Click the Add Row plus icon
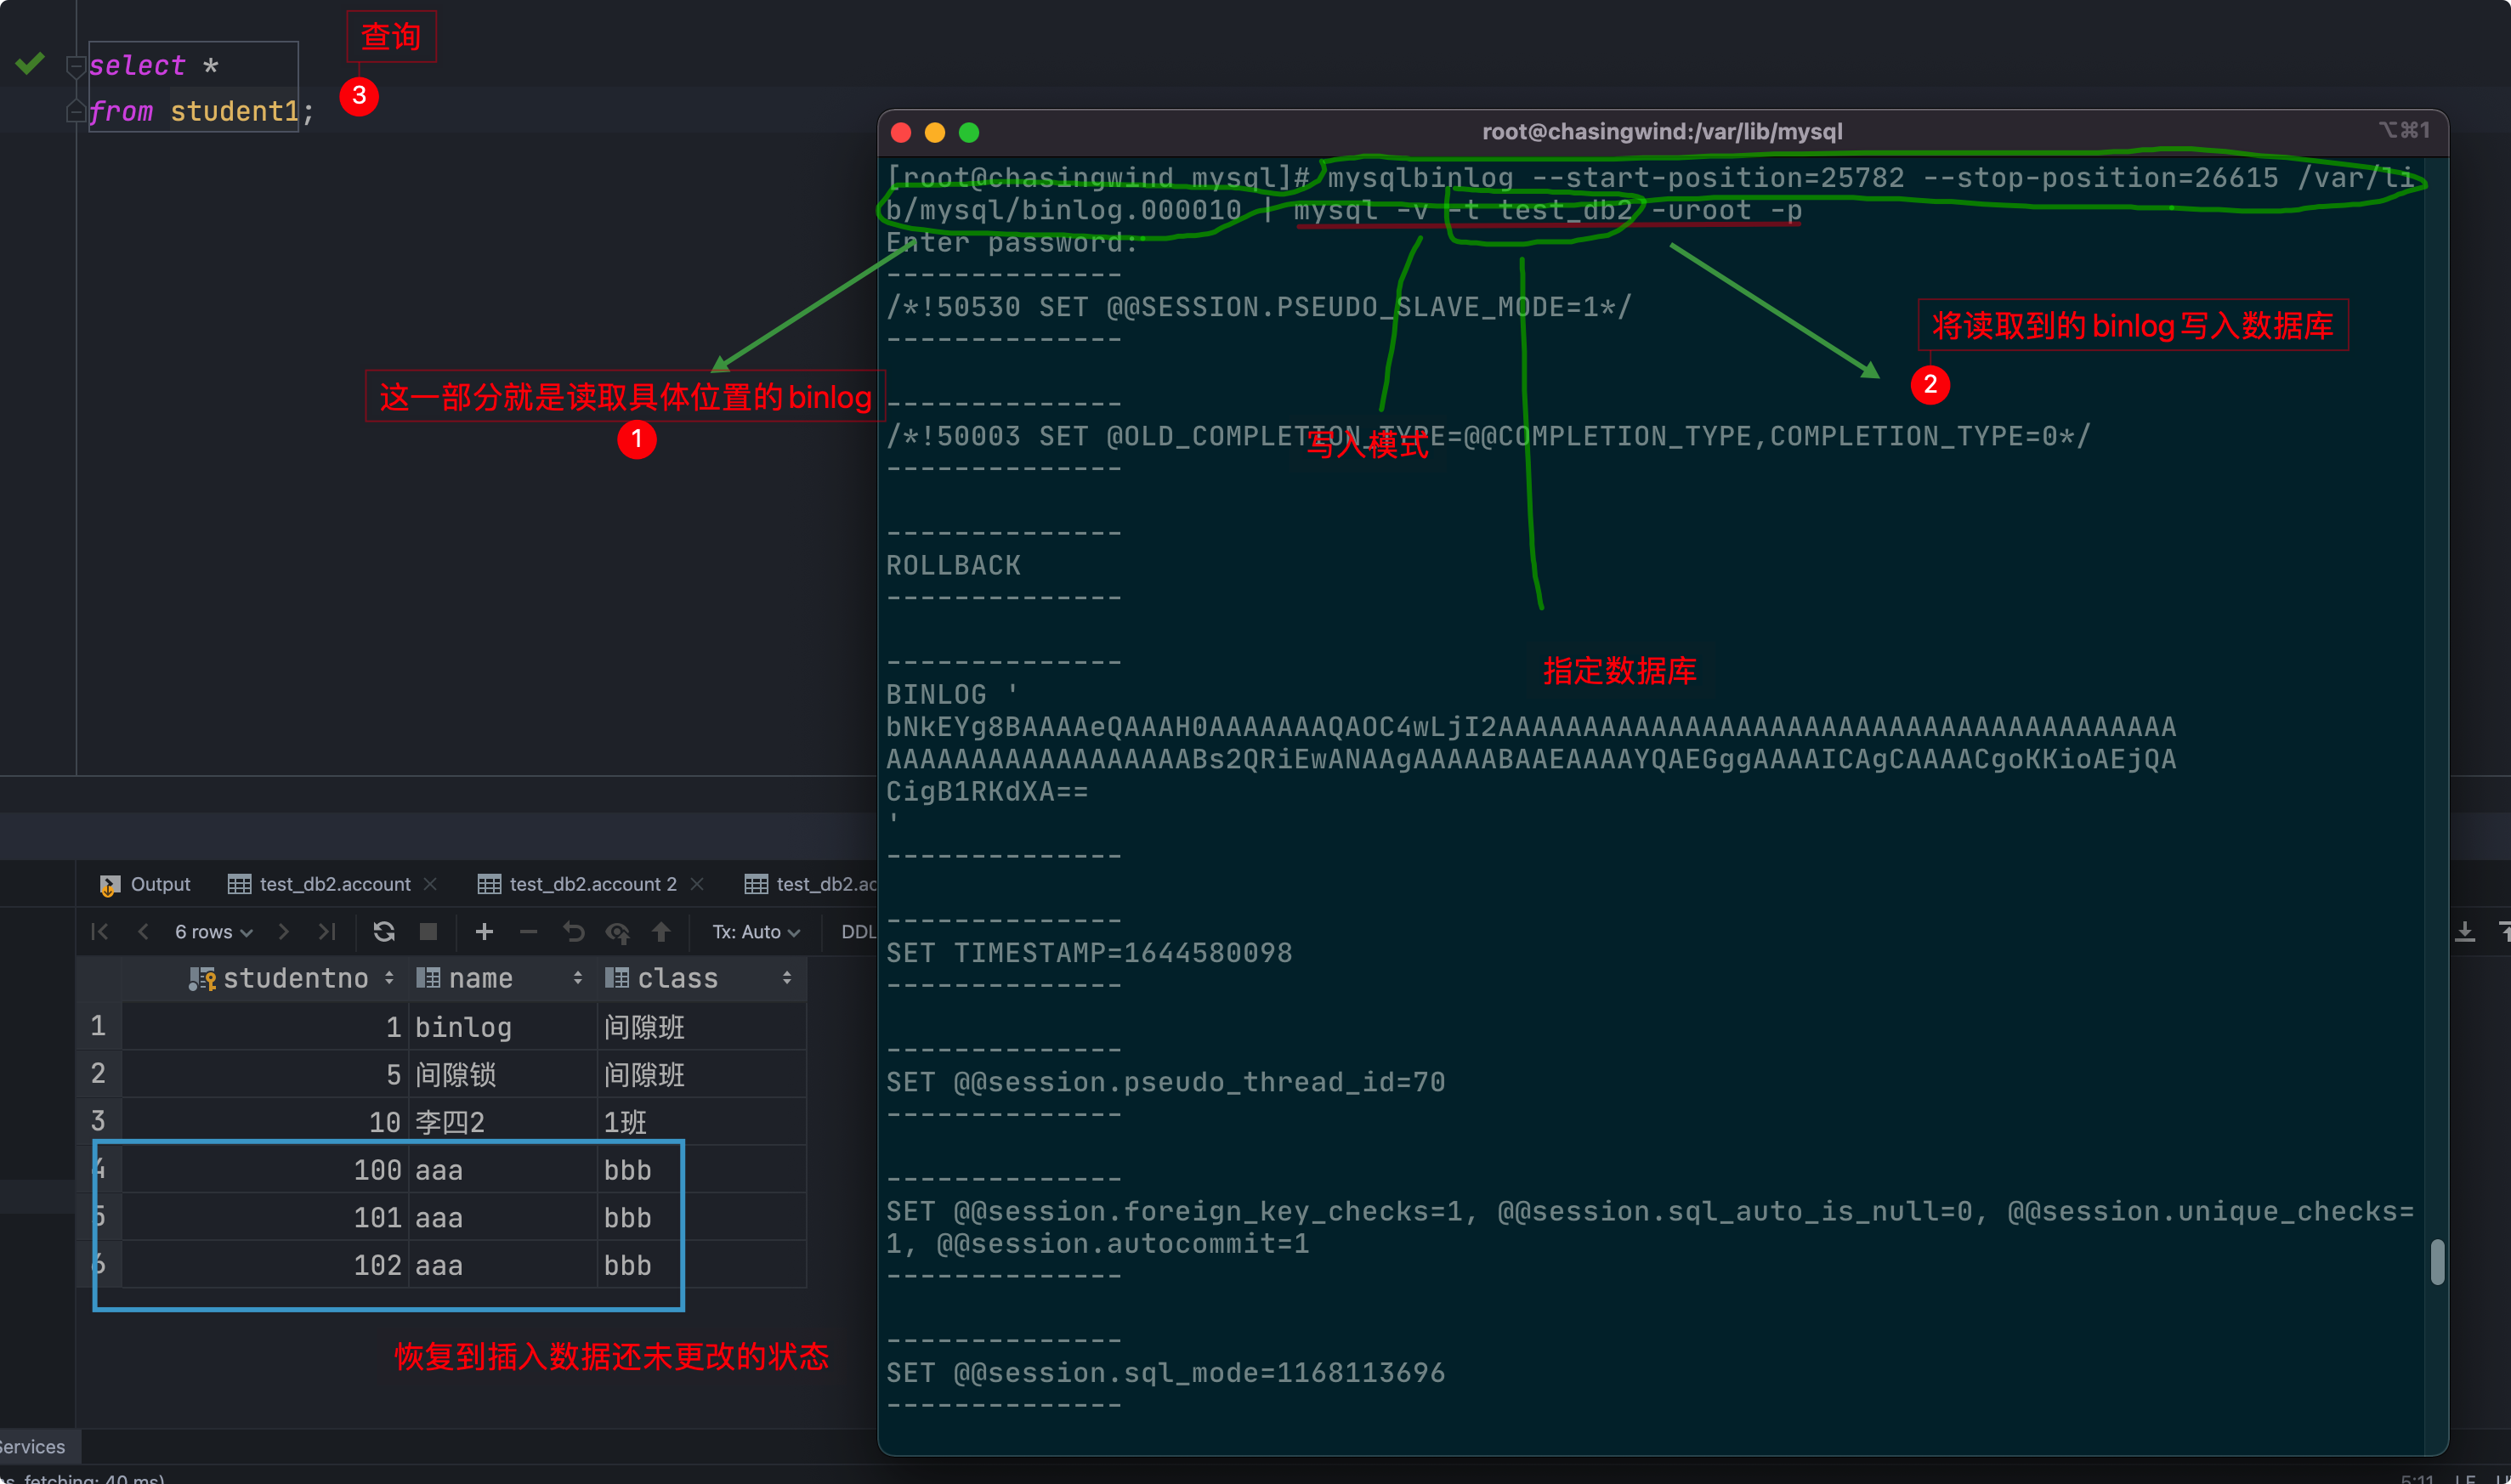 [484, 932]
